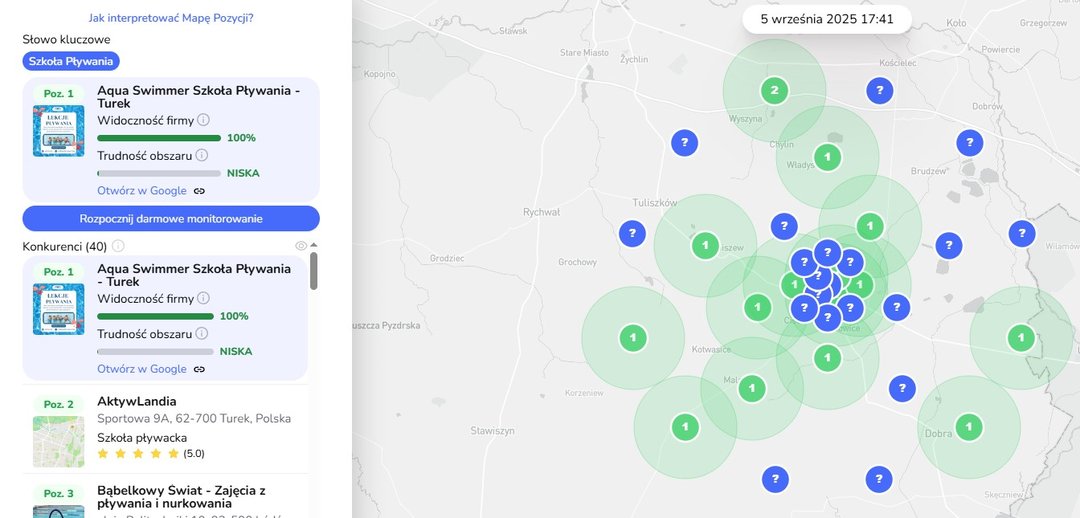Click Rozpocznij darmowe monitorowanie button
The width and height of the screenshot is (1080, 518).
[171, 218]
